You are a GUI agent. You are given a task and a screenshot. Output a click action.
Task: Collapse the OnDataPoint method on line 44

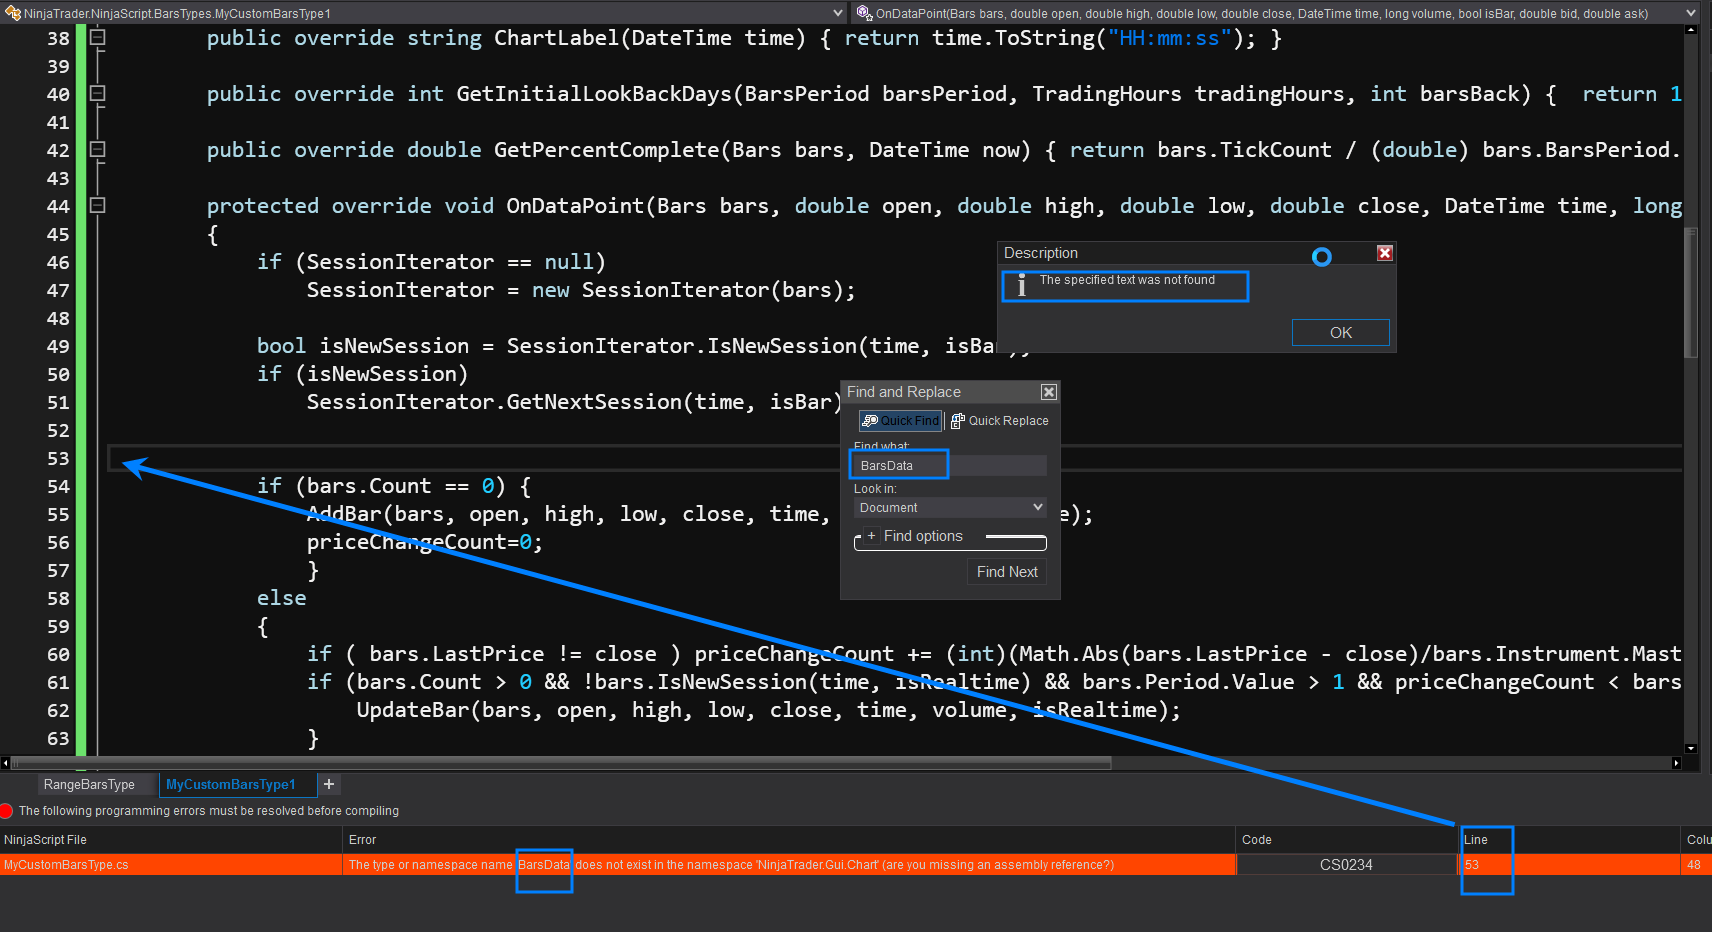point(97,206)
